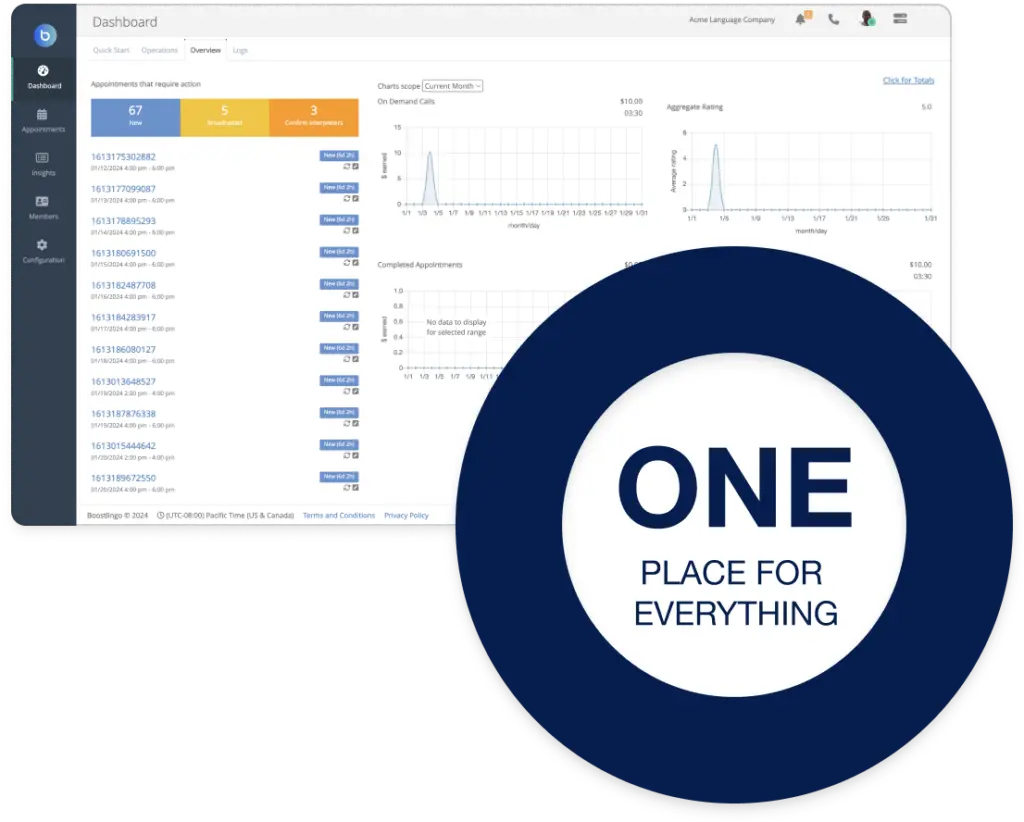The image size is (1024, 822).
Task: Switch to the Operations tab
Action: [159, 50]
